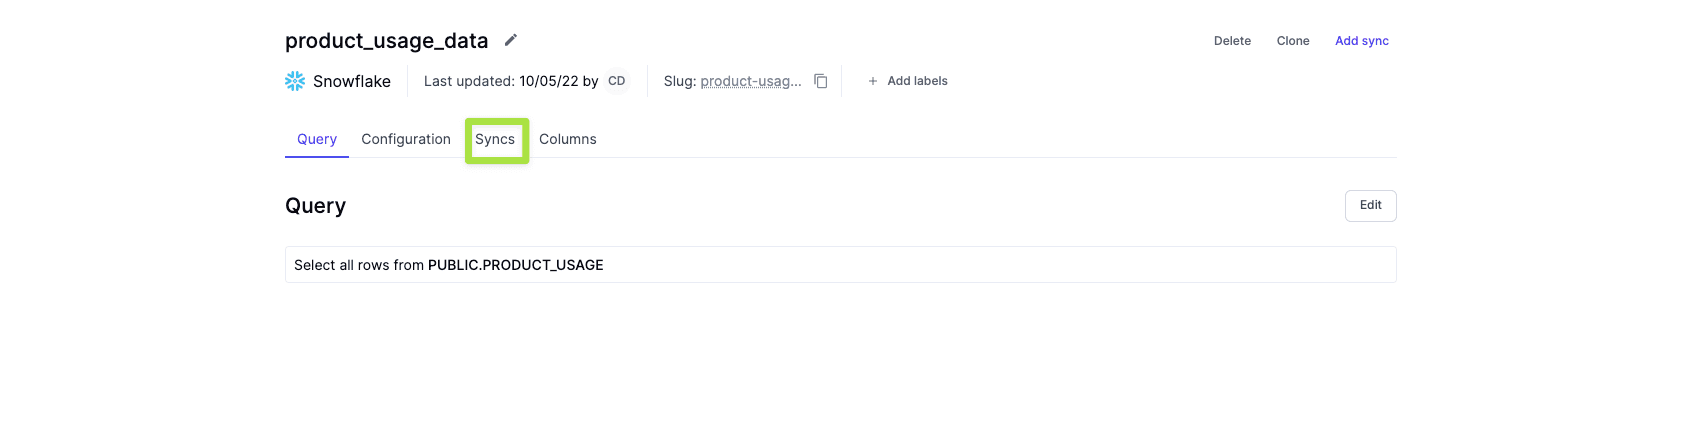This screenshot has width=1682, height=443.
Task: Click the PUBLIC.PRODUCT_USAGE table name
Action: pyautogui.click(x=515, y=265)
